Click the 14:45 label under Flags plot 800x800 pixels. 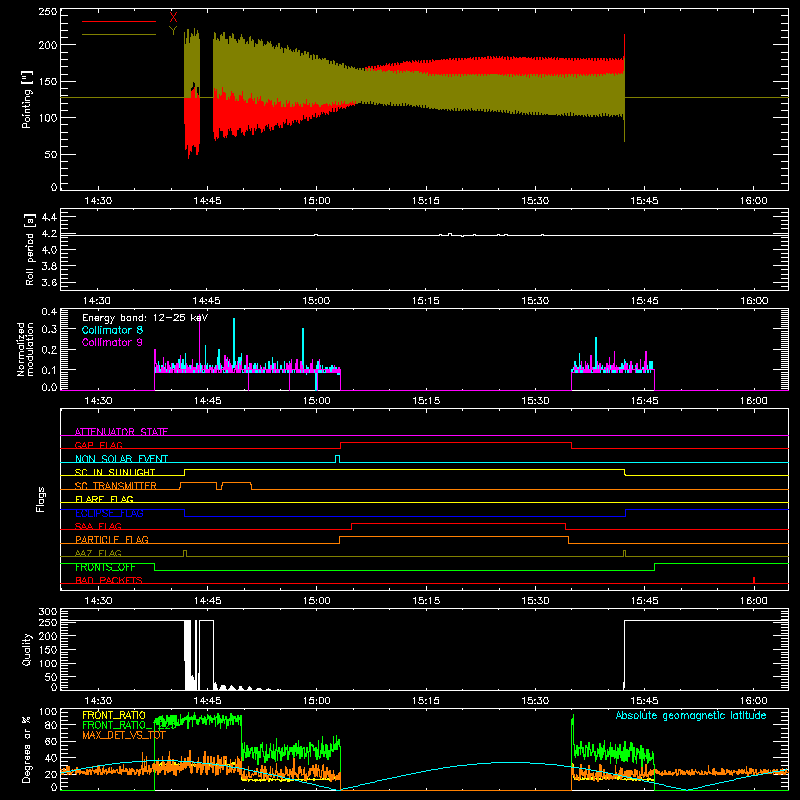click(x=207, y=601)
